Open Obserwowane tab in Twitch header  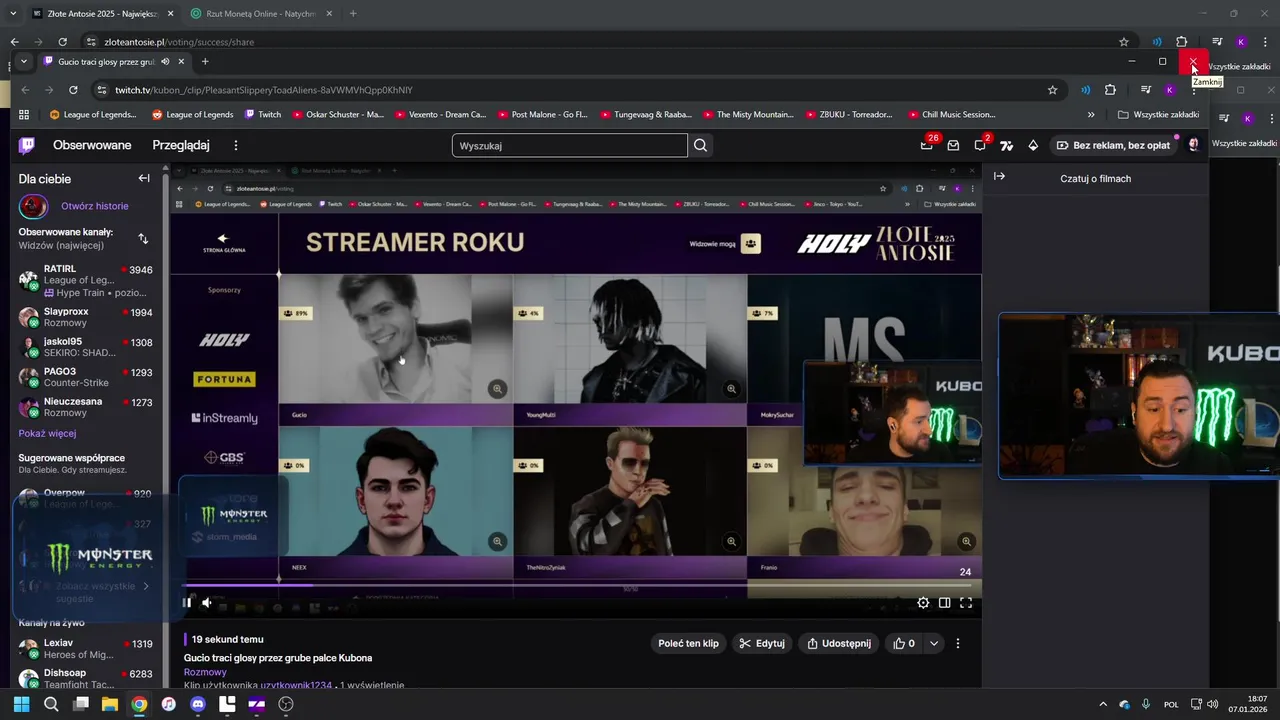click(92, 145)
